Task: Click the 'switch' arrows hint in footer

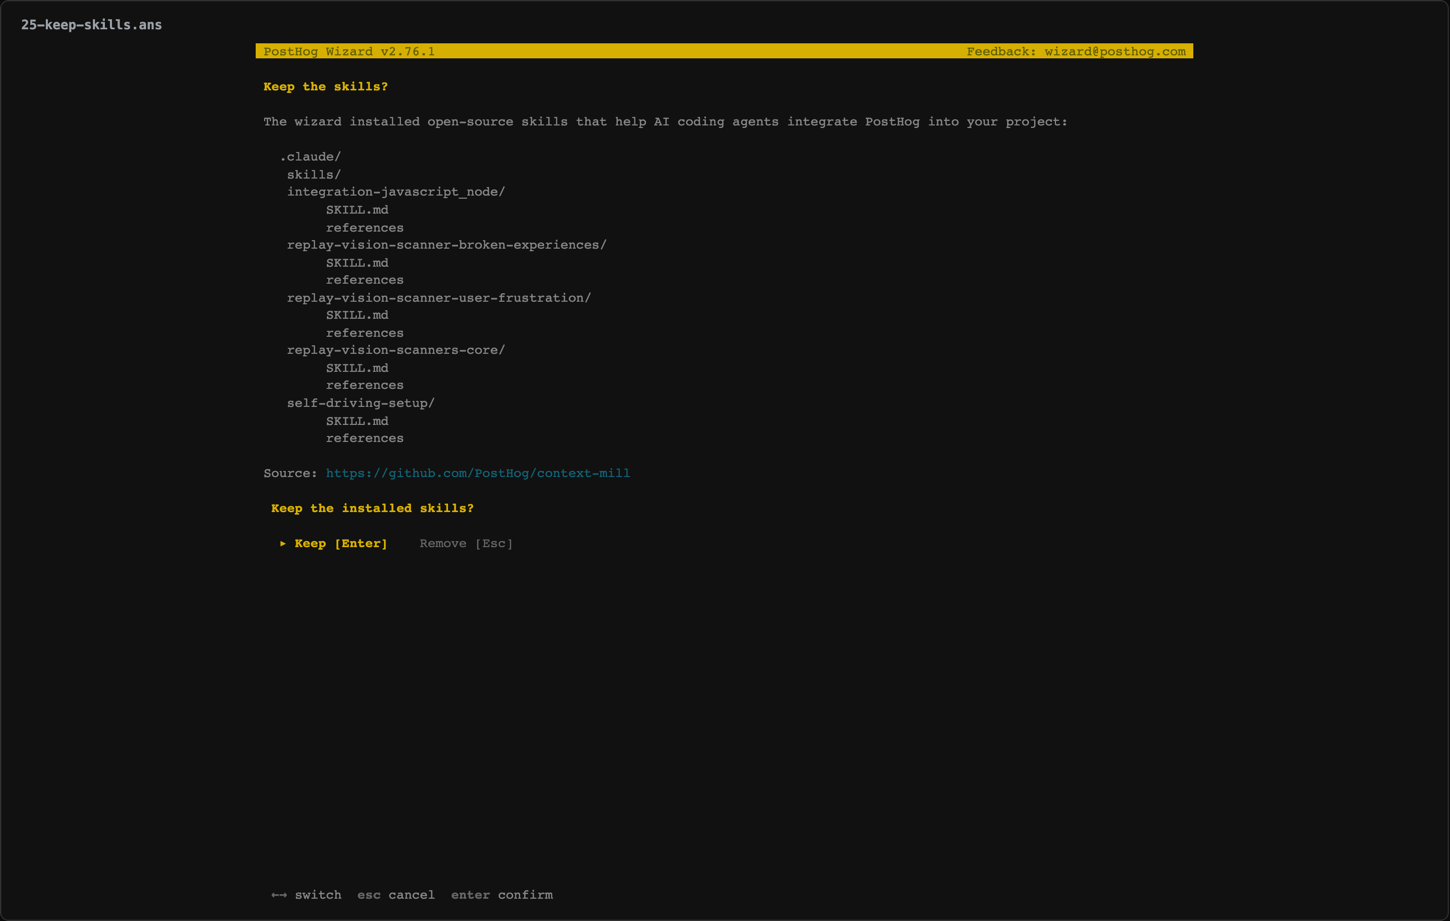Action: pos(306,895)
